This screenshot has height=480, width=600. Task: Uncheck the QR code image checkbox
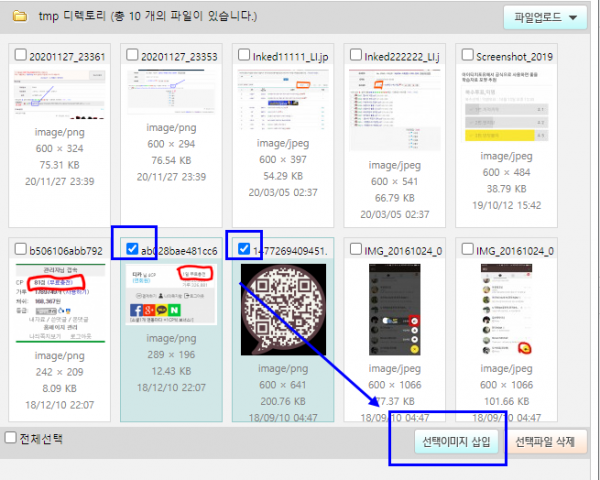tap(243, 248)
